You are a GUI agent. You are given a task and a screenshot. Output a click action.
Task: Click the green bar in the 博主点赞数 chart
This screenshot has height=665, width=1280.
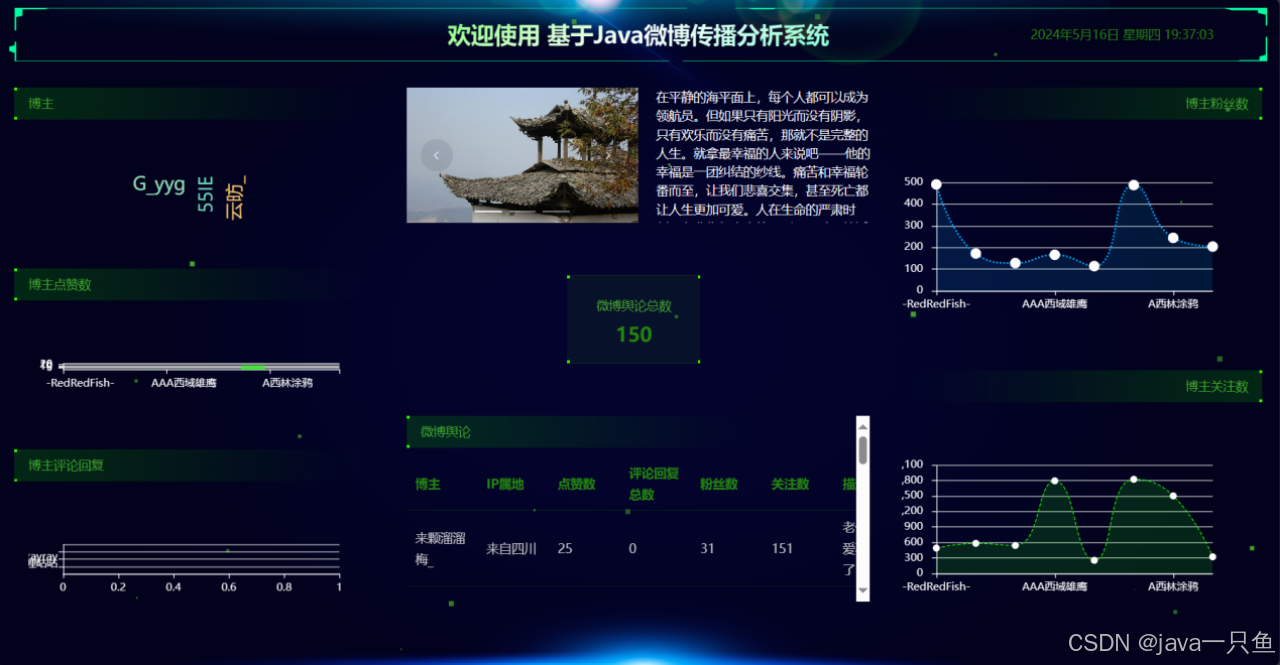(x=253, y=368)
